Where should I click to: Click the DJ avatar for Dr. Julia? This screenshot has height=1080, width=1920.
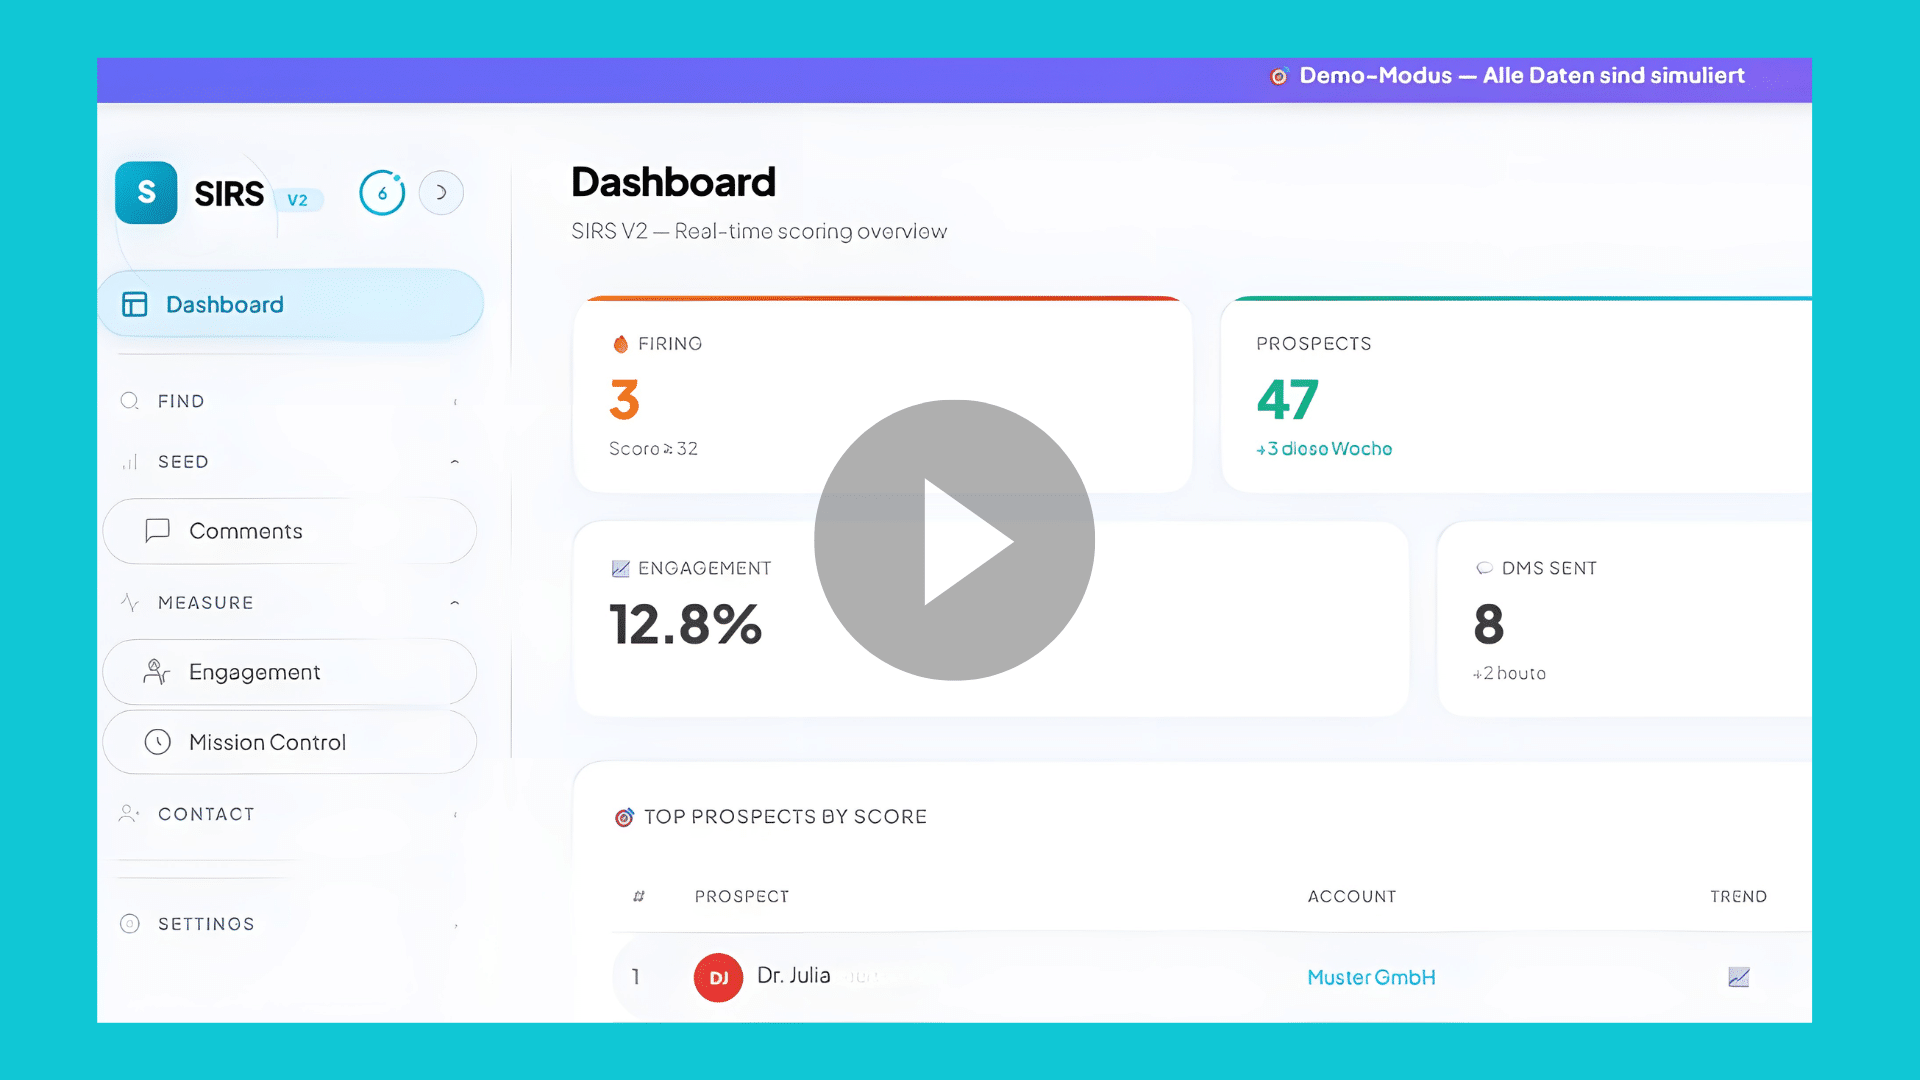(718, 977)
